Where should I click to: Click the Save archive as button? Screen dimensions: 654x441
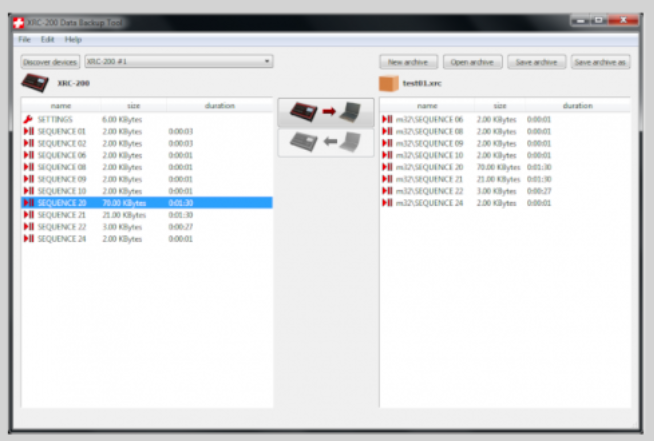600,62
